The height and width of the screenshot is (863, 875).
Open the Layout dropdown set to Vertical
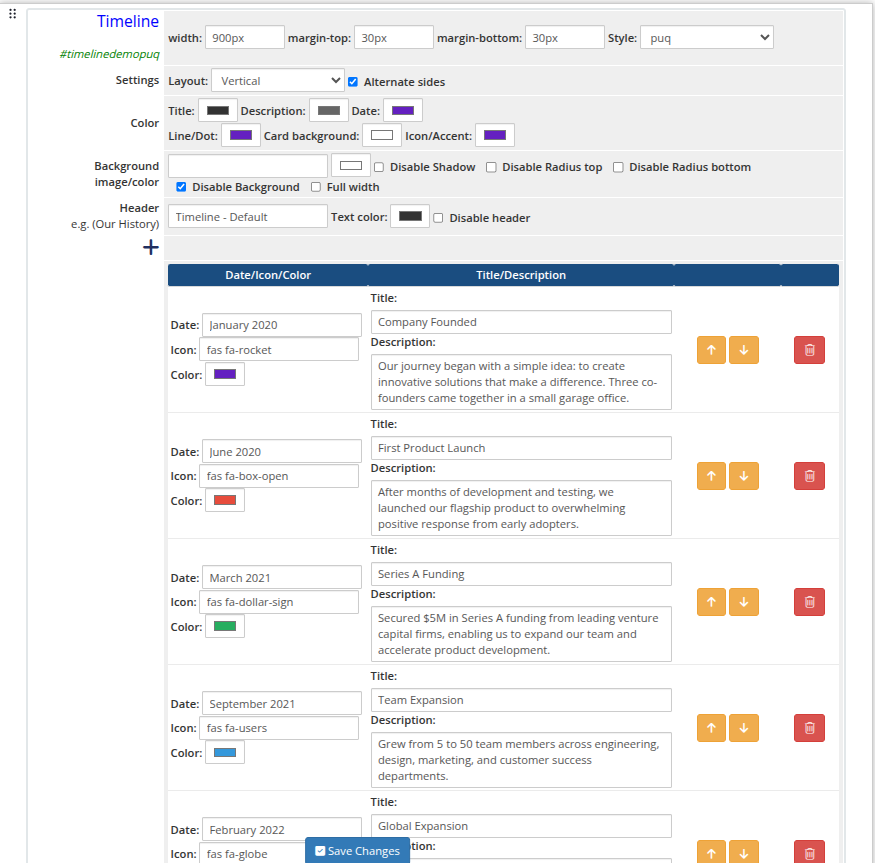click(277, 79)
